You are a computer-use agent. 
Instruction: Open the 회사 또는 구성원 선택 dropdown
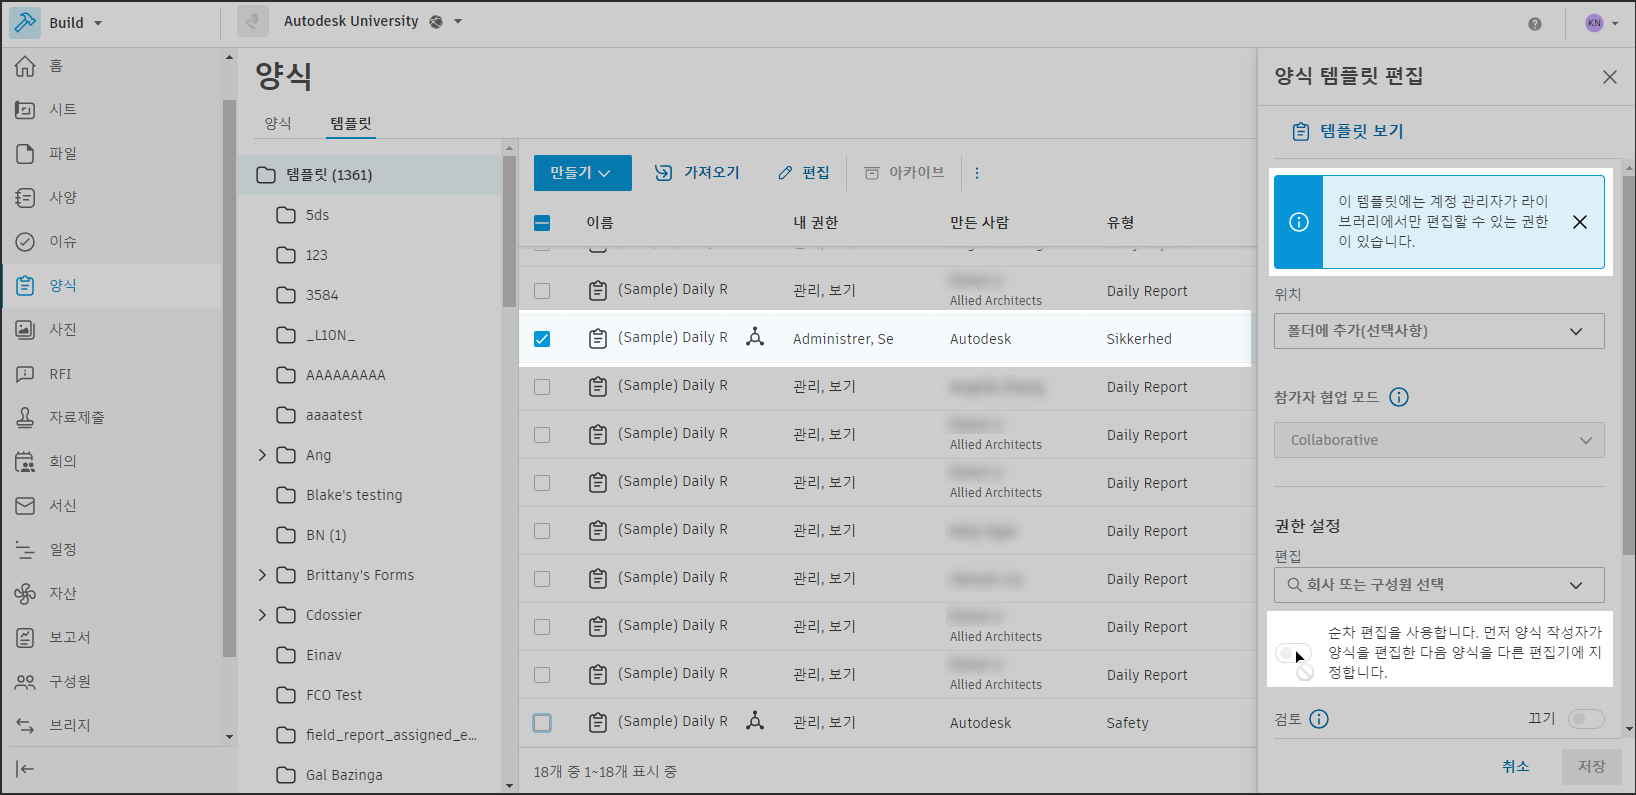tap(1439, 585)
